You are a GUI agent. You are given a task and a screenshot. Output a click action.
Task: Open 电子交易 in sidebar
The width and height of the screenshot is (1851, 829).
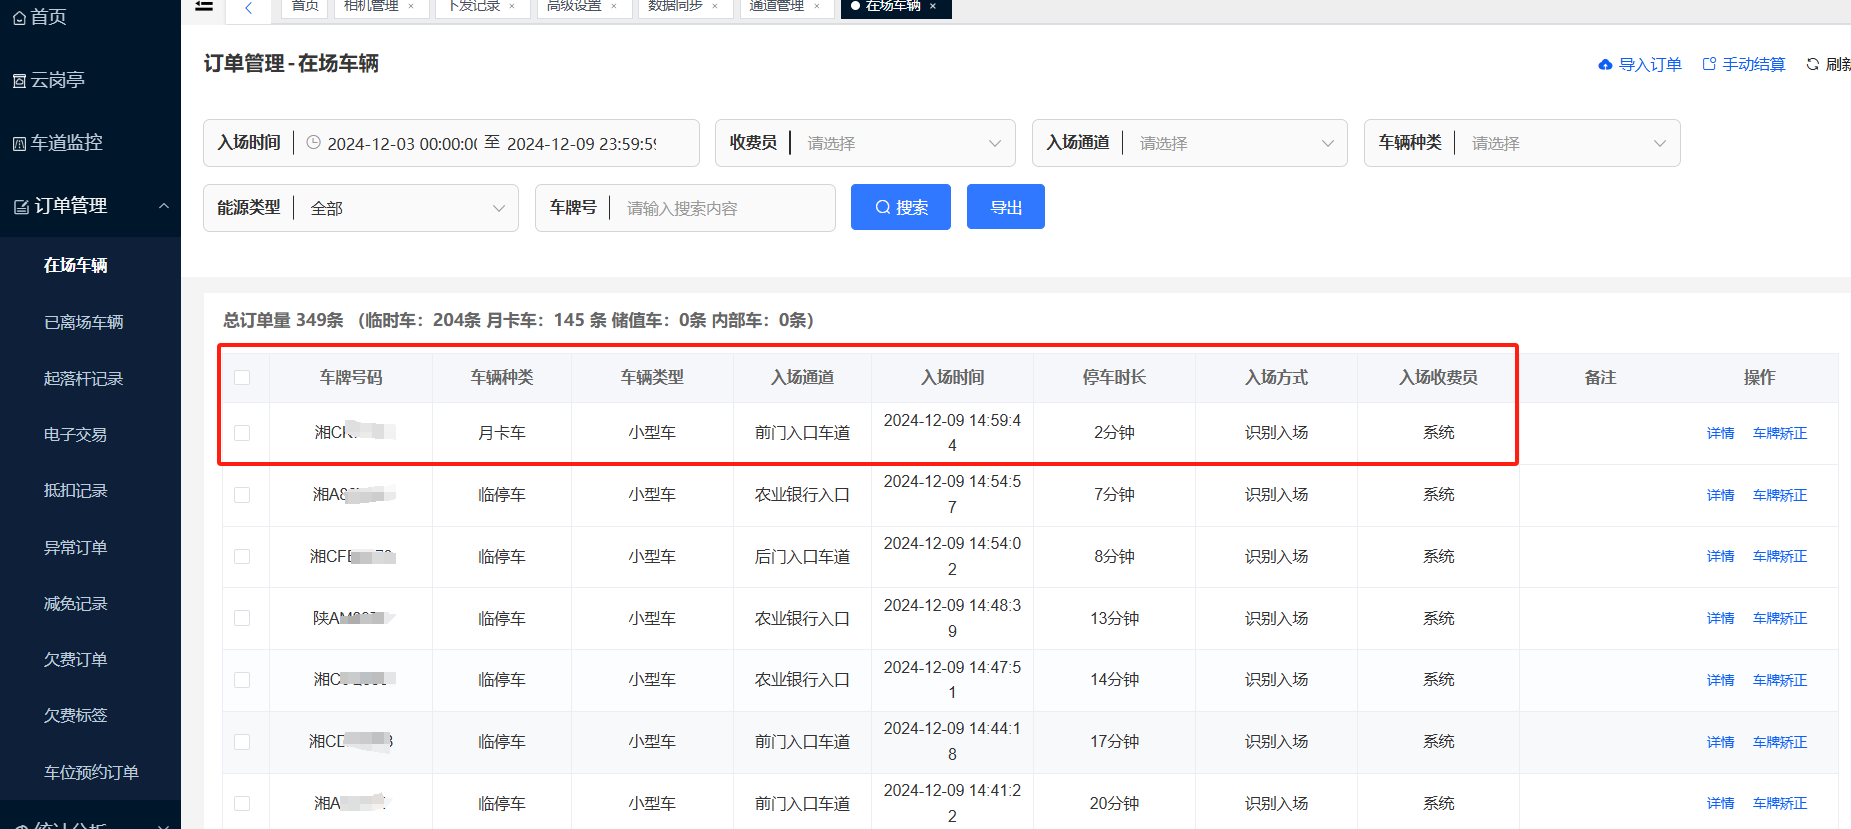click(x=76, y=435)
